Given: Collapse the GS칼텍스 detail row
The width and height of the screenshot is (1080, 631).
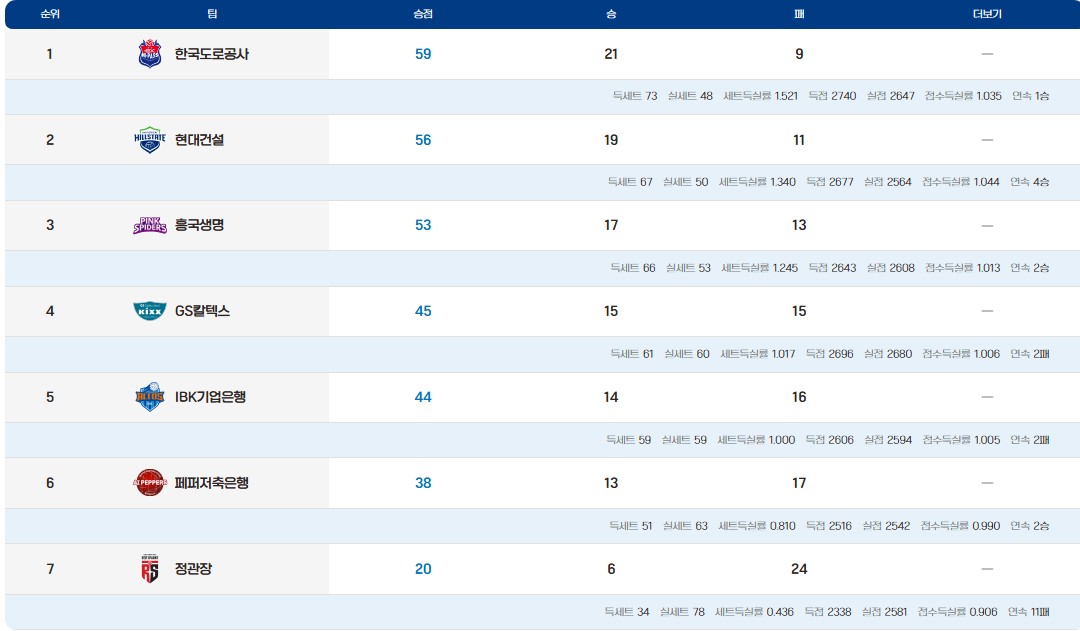Looking at the screenshot, I should click(x=987, y=311).
